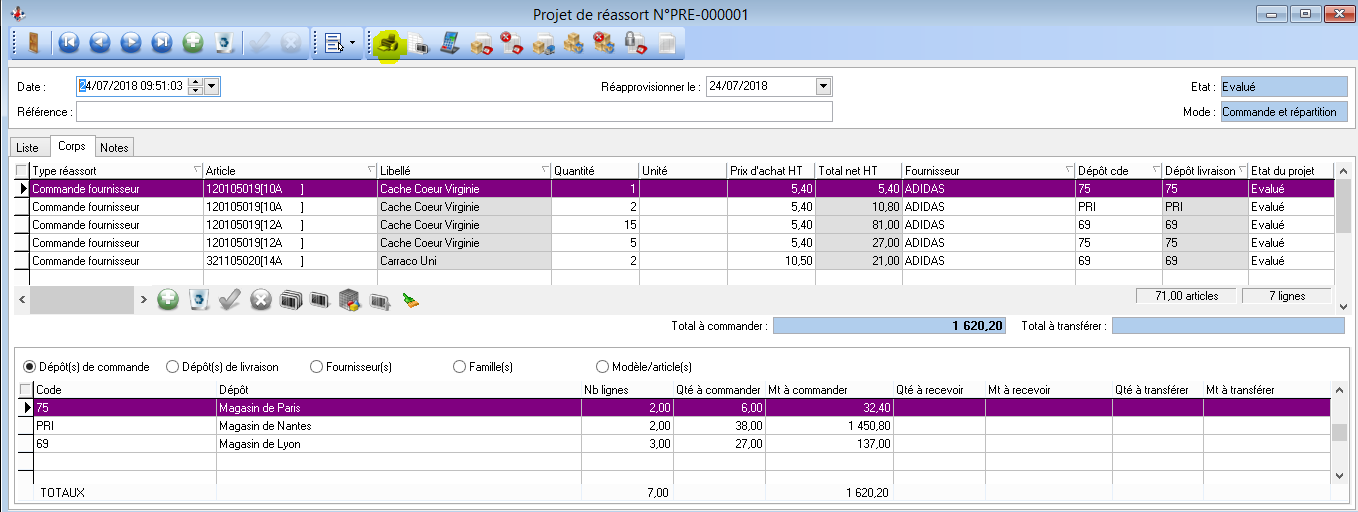Click the padlock icon in the toolbar
Viewport: 1358px width, 512px height.
tap(634, 43)
